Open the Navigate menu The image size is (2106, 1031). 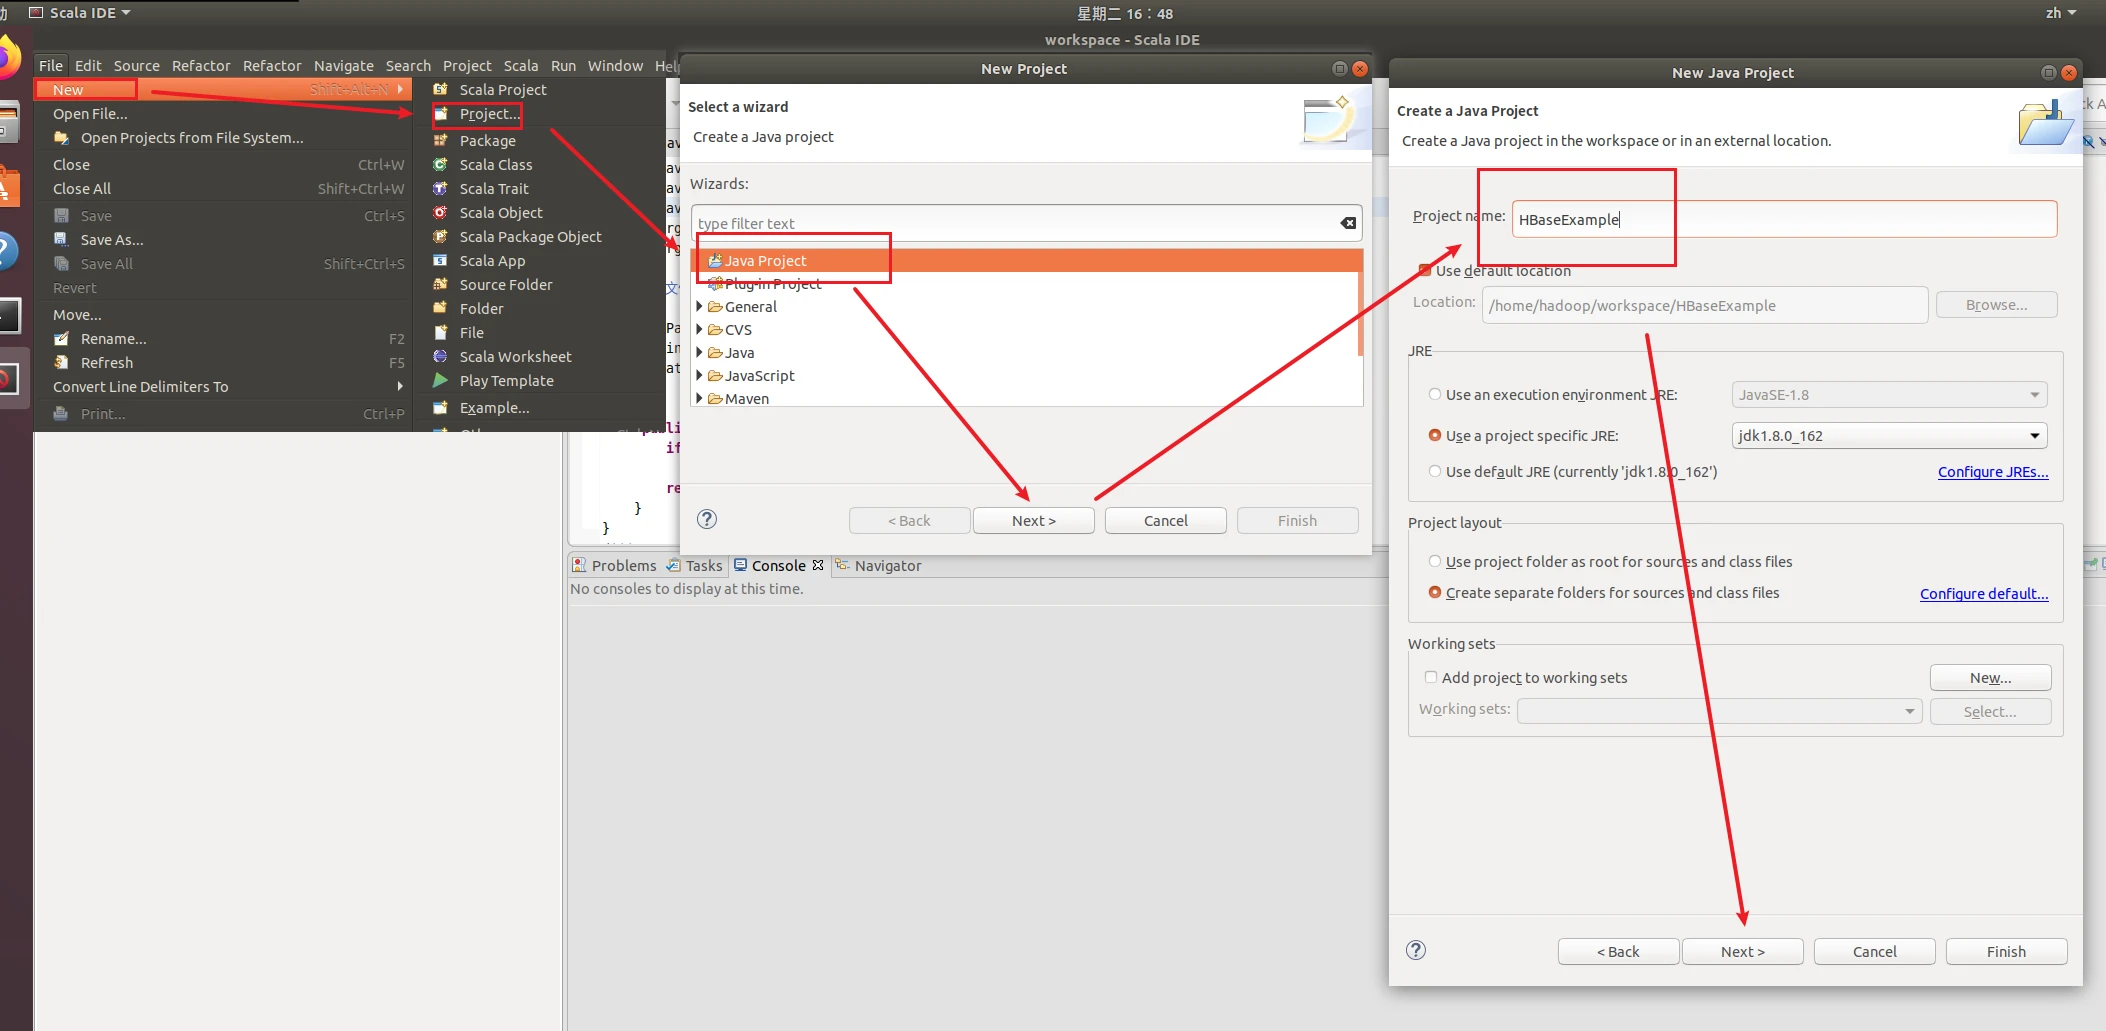pyautogui.click(x=343, y=66)
